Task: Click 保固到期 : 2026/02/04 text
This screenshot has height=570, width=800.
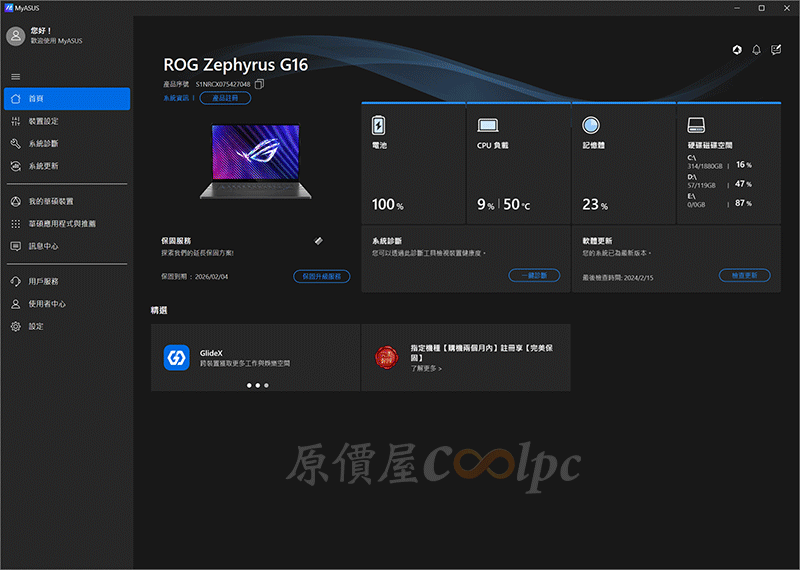Action: click(195, 277)
